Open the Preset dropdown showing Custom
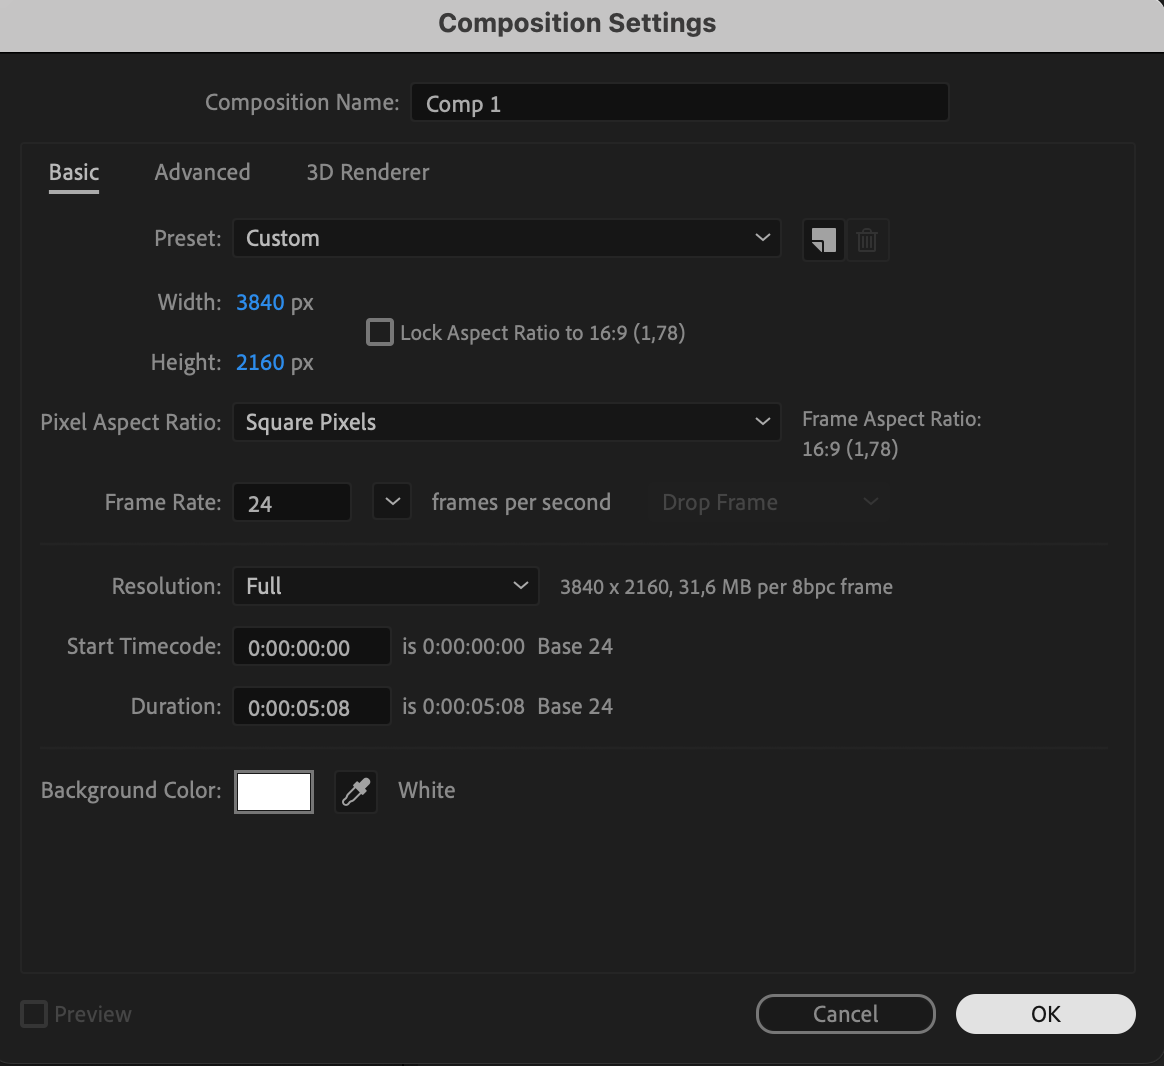This screenshot has height=1066, width=1164. [506, 238]
